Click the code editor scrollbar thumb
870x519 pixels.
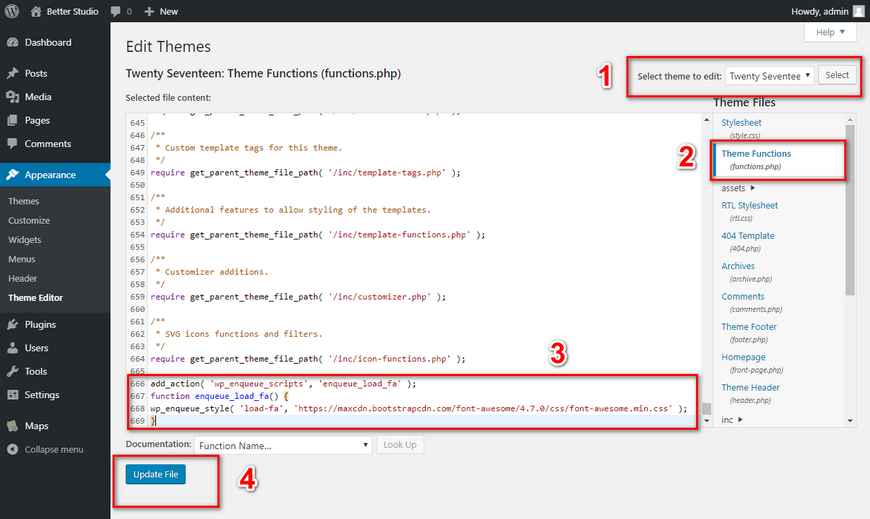tap(706, 409)
